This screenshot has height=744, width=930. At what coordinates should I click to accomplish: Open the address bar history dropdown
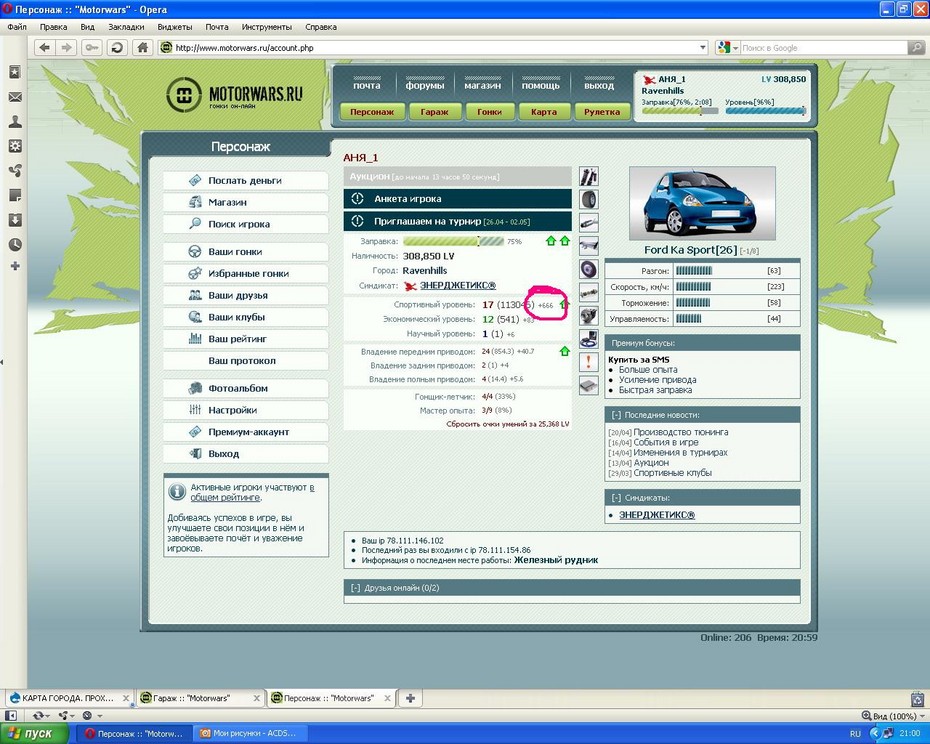coord(703,47)
